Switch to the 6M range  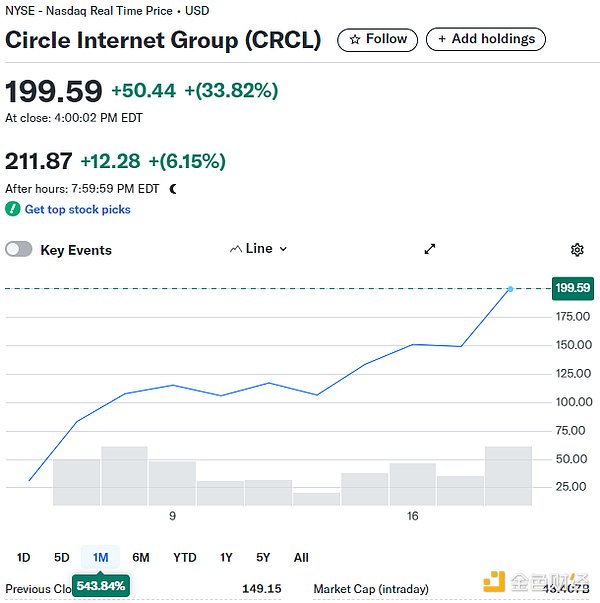141,557
